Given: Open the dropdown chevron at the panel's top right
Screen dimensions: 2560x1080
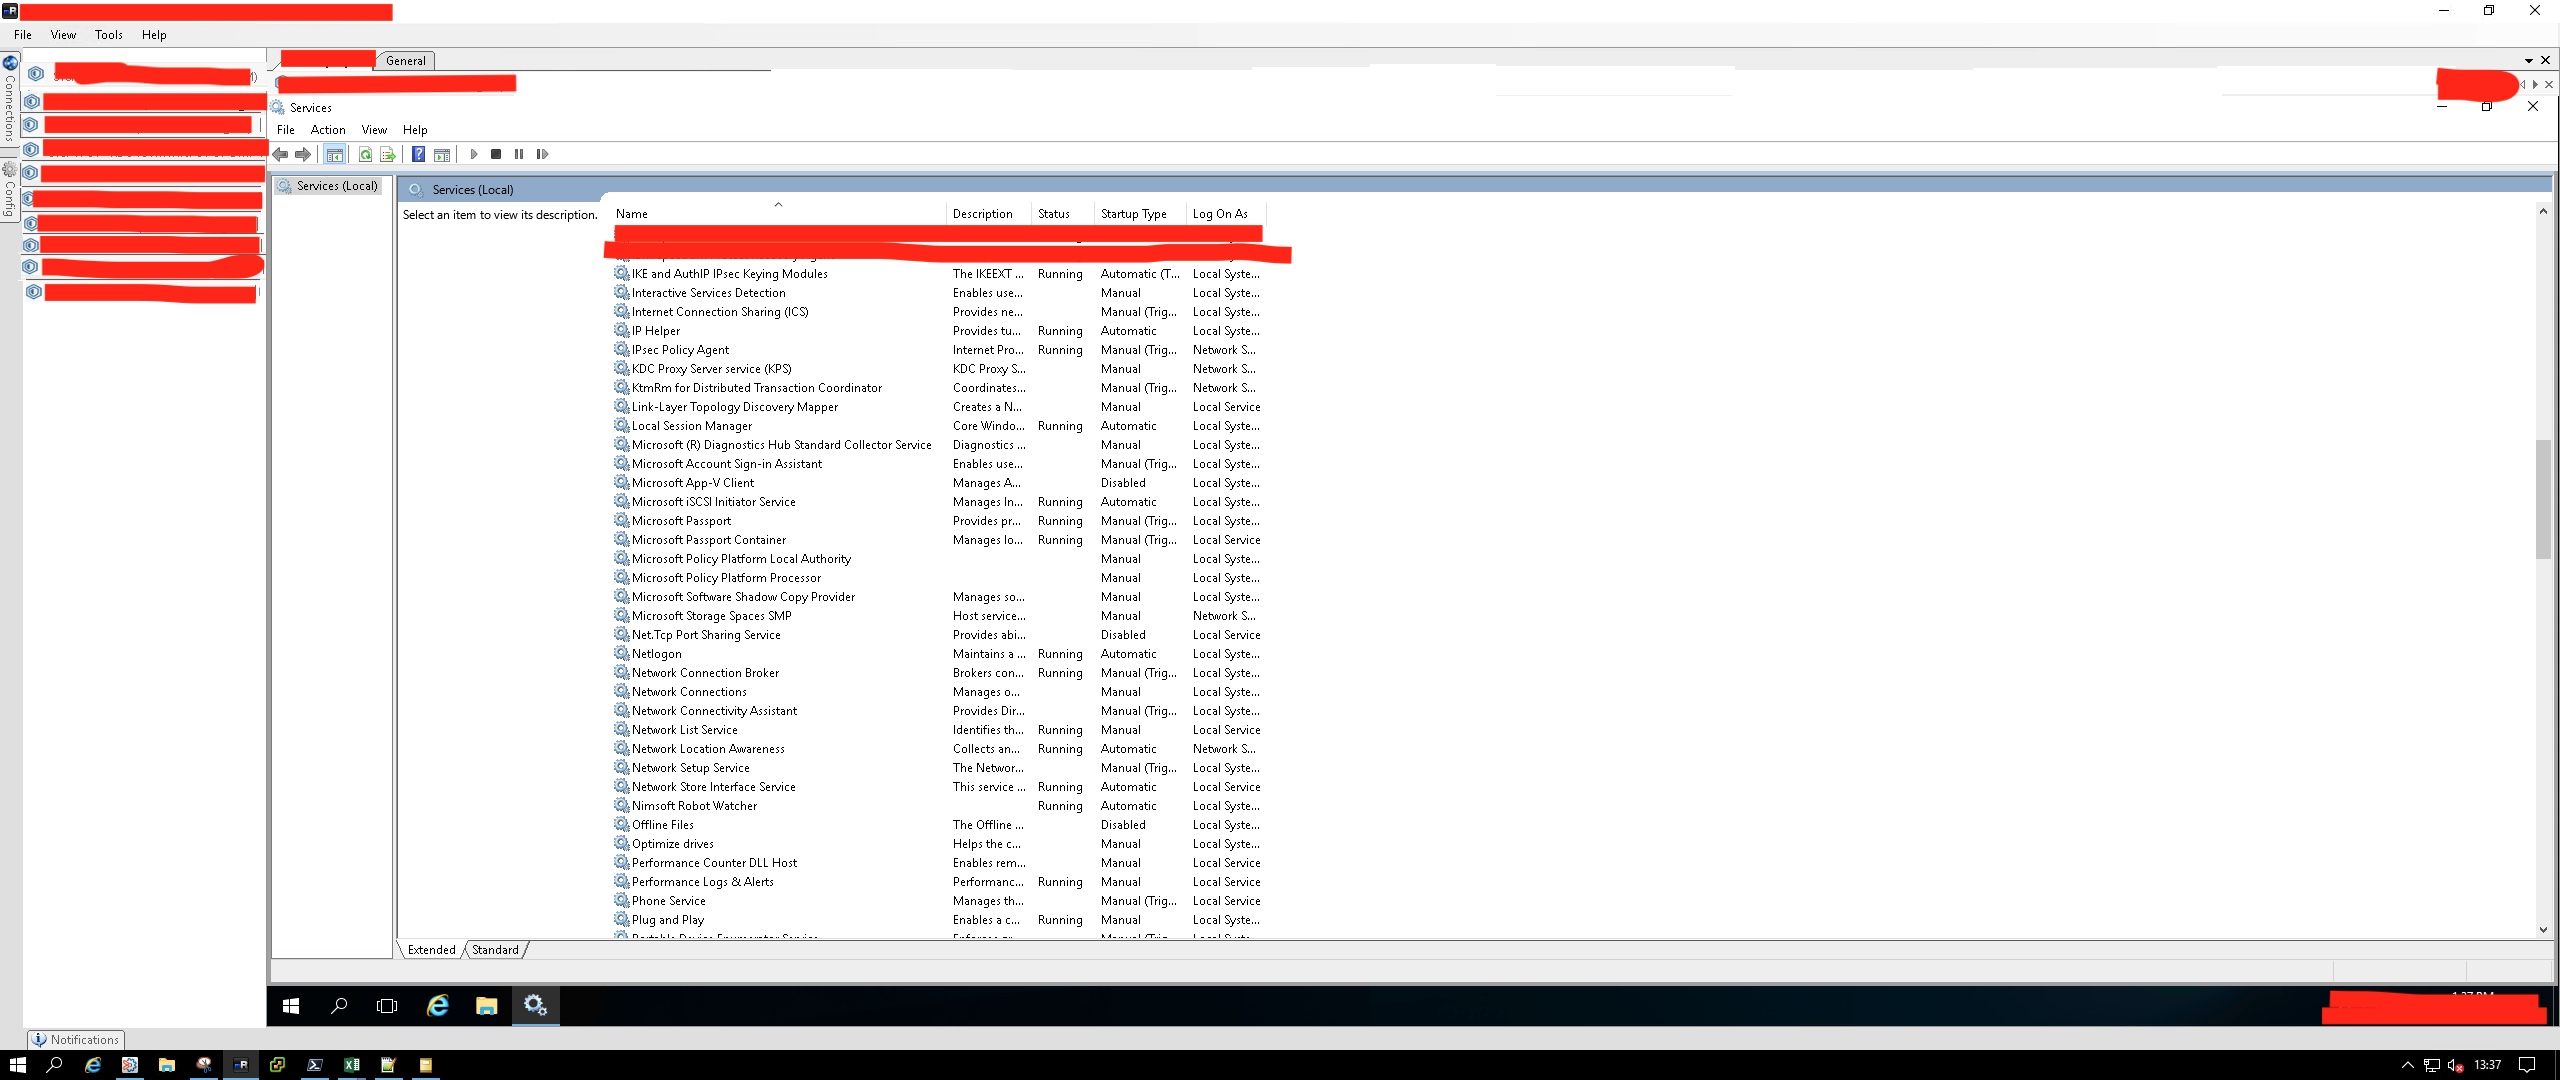Looking at the screenshot, I should (2528, 60).
